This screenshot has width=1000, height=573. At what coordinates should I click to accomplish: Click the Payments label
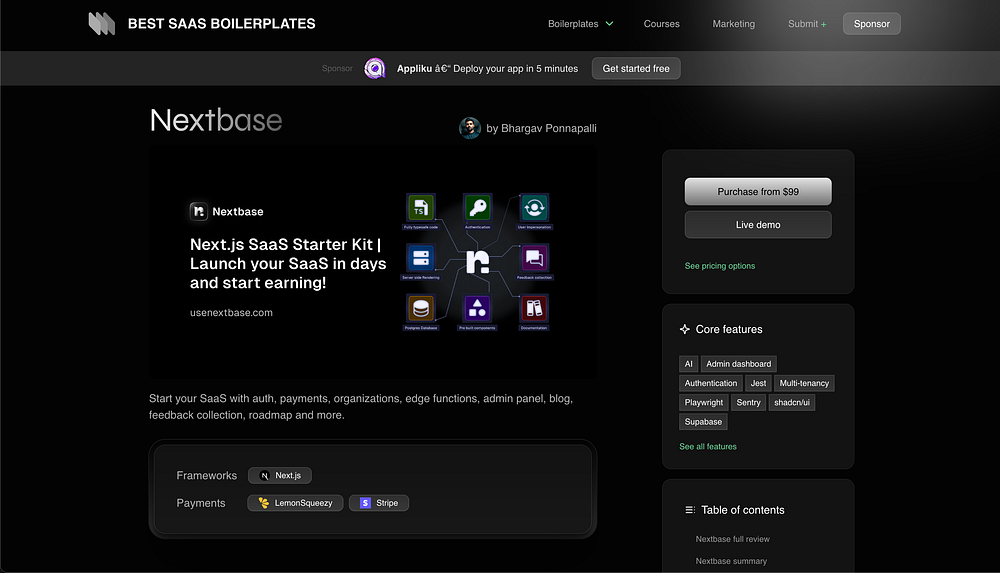(x=201, y=503)
